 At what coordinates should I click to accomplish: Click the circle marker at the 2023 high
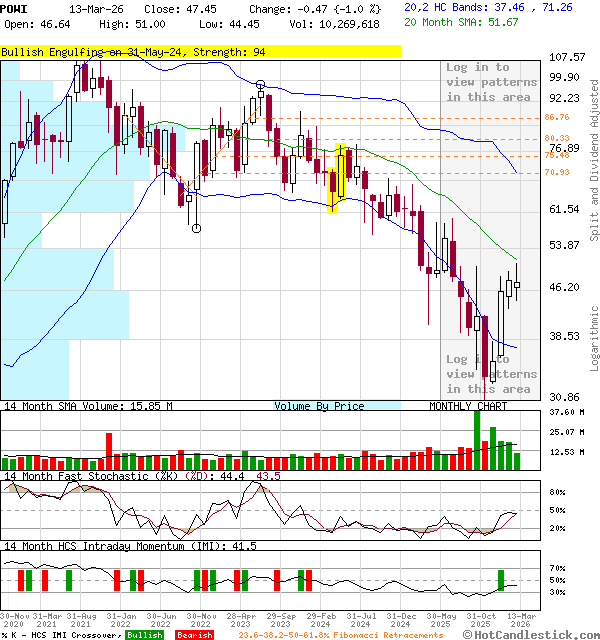[261, 85]
